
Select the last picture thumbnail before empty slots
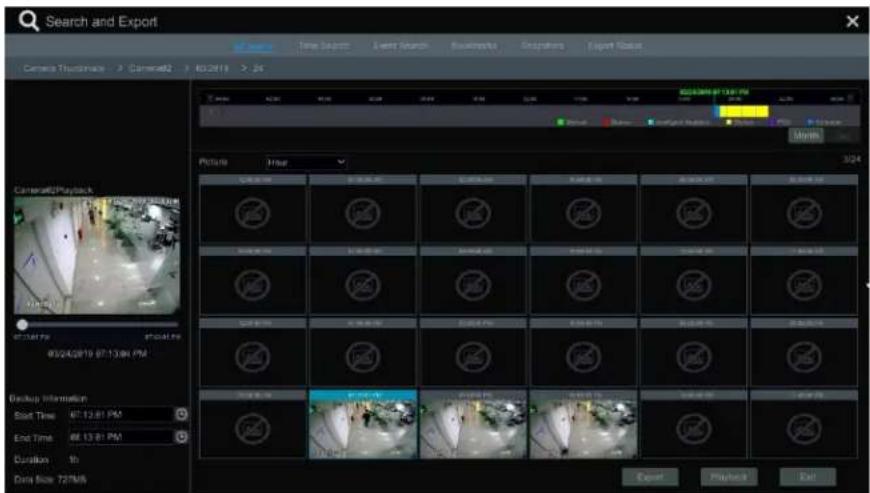click(x=583, y=424)
